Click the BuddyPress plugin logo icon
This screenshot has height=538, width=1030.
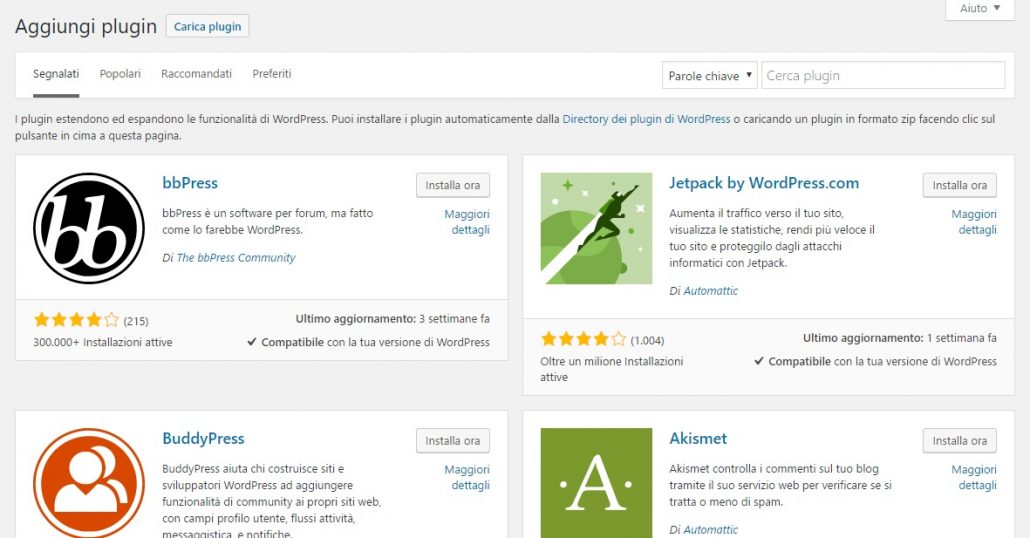pyautogui.click(x=89, y=483)
